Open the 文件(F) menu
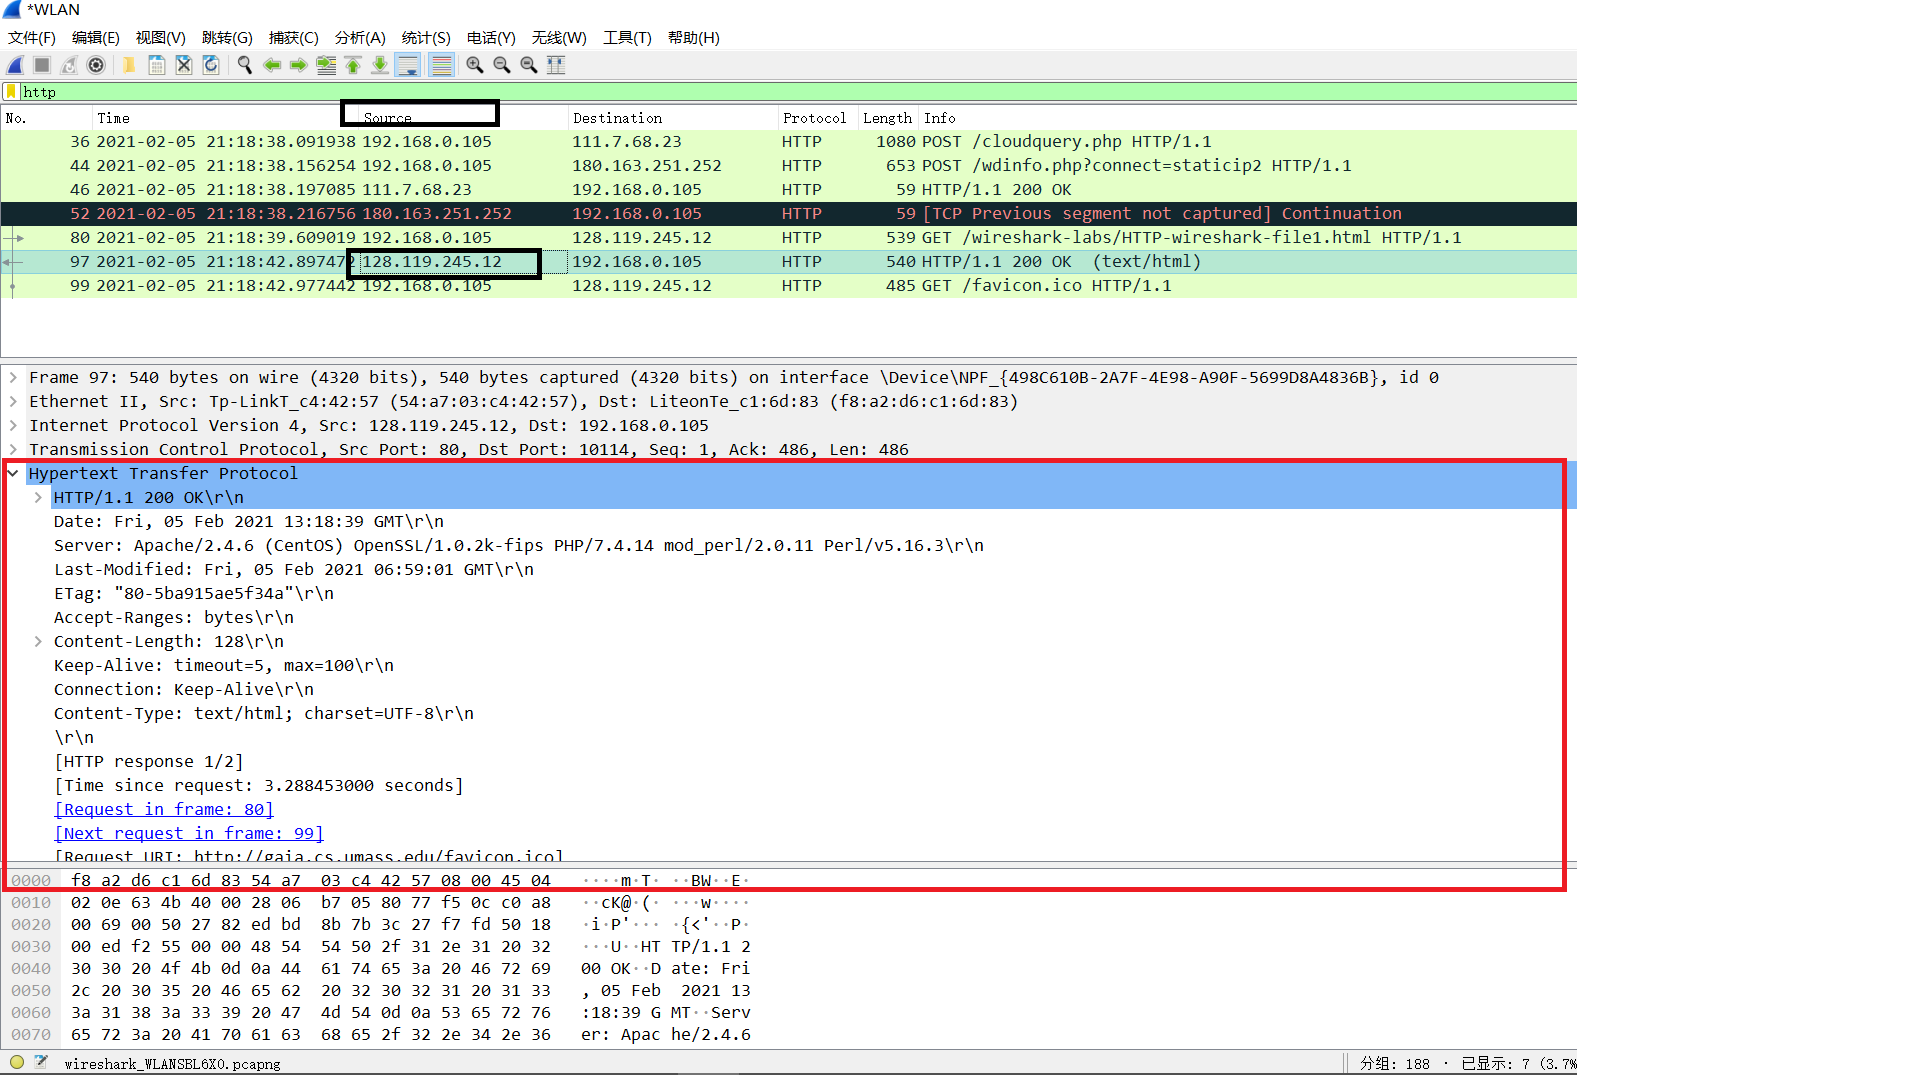The width and height of the screenshot is (1914, 1075). (32, 38)
